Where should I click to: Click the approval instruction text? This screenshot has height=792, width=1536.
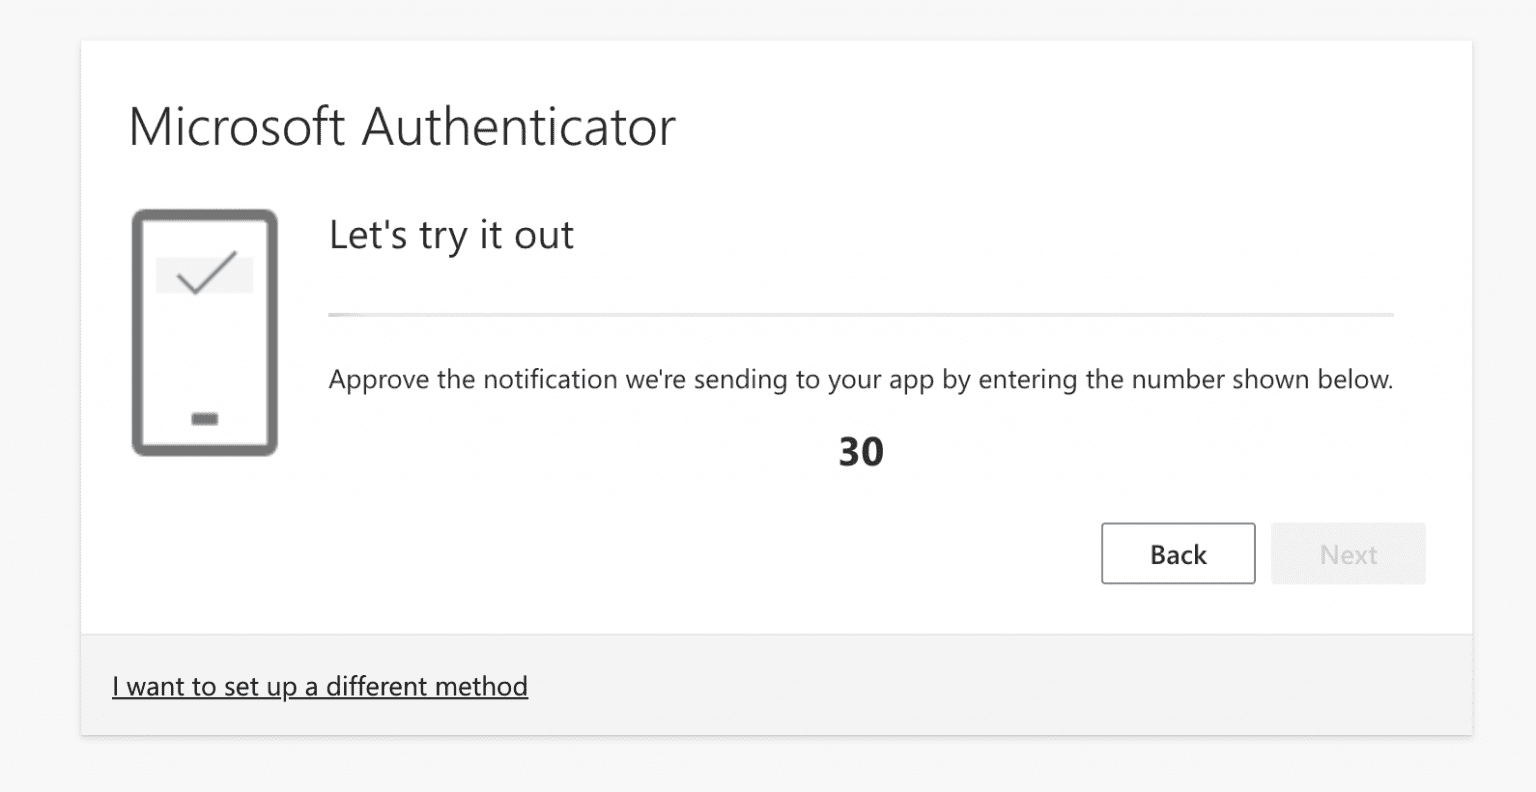861,379
